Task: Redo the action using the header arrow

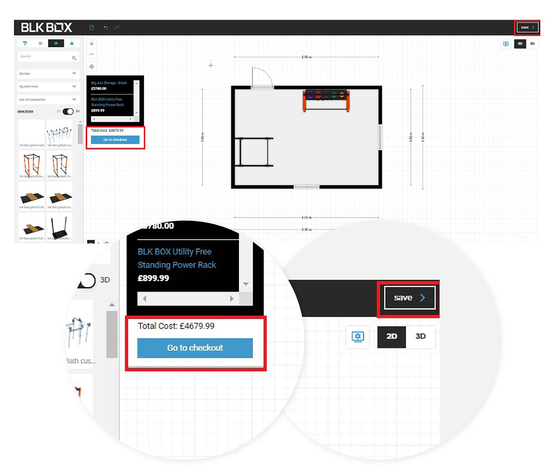Action: [116, 27]
